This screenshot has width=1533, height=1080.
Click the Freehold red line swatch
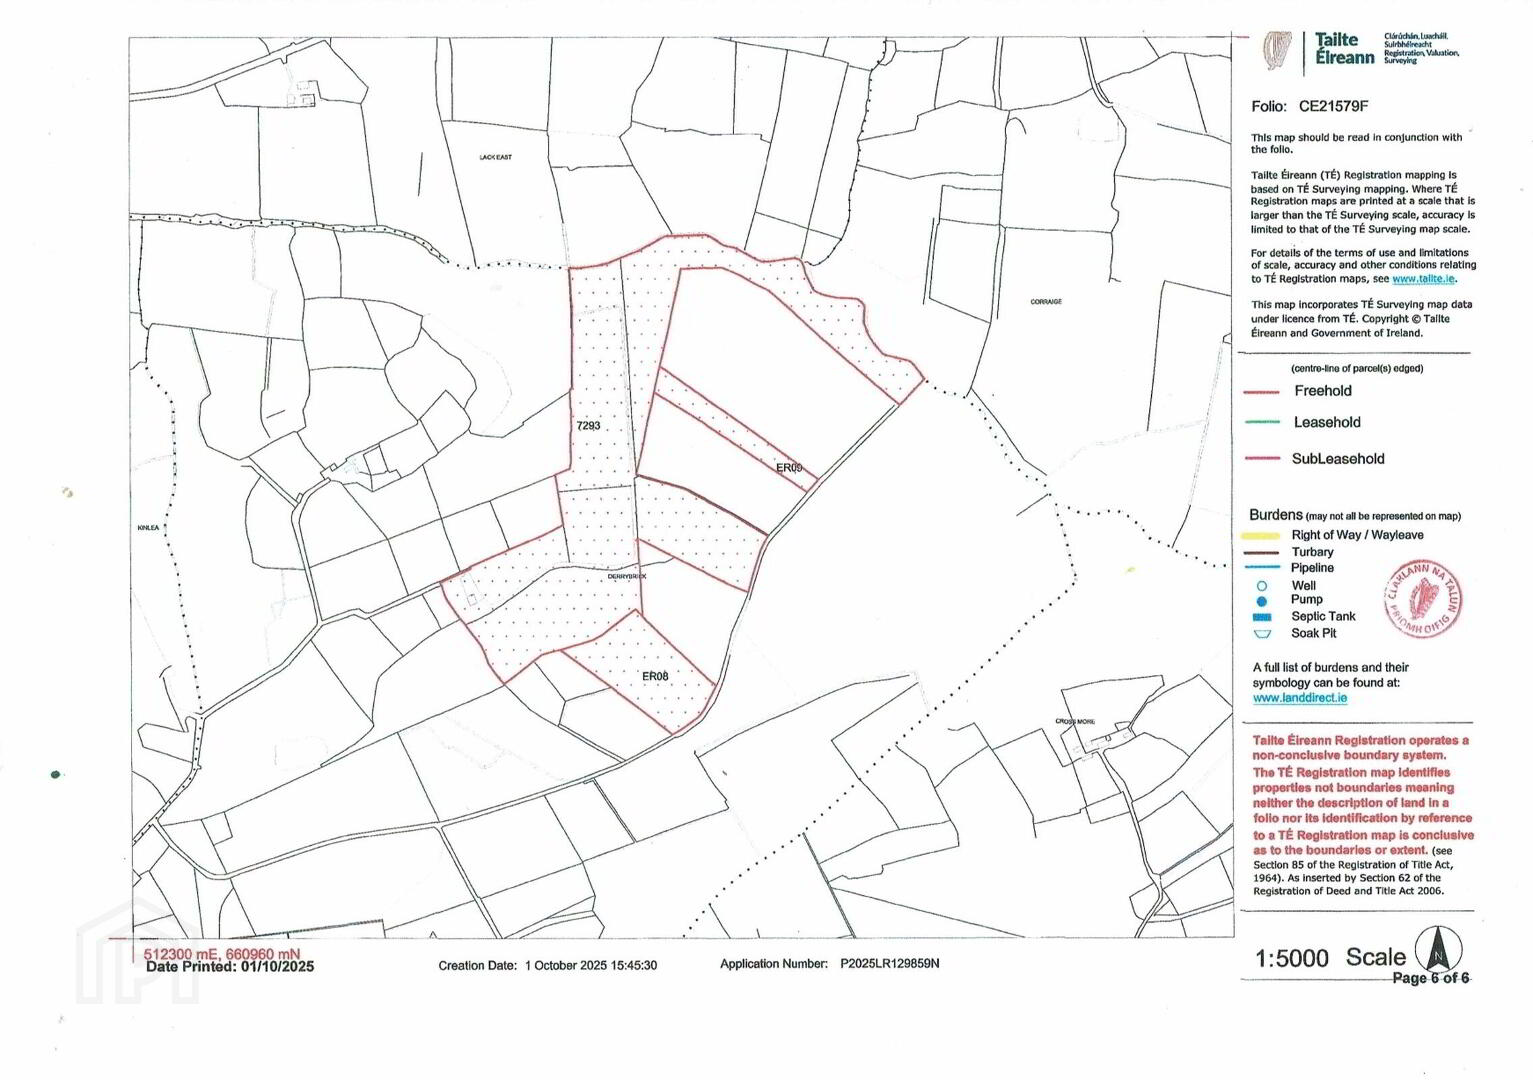1262,392
